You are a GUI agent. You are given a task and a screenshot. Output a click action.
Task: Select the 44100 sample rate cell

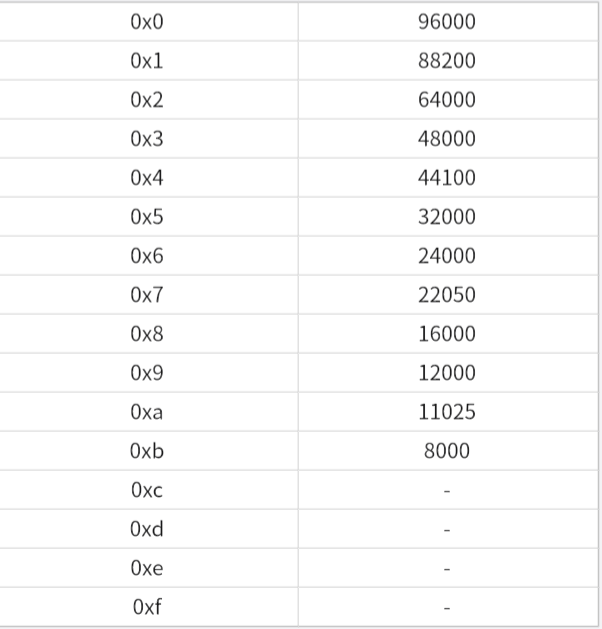(x=446, y=178)
